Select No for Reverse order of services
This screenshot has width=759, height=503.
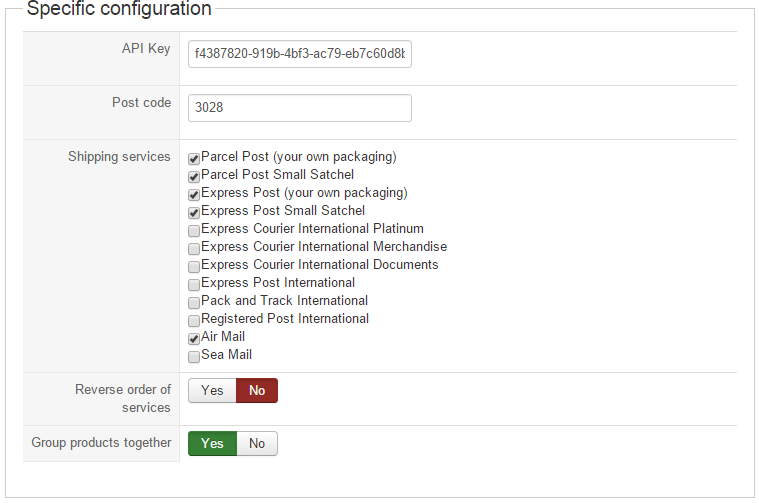coord(257,390)
